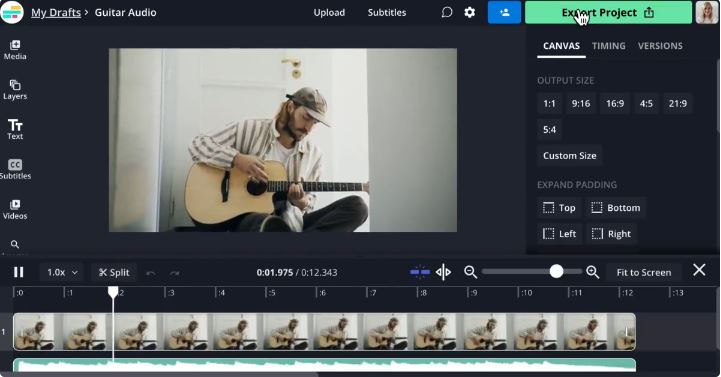Click Export Project button
This screenshot has width=721, height=377.
(x=608, y=12)
